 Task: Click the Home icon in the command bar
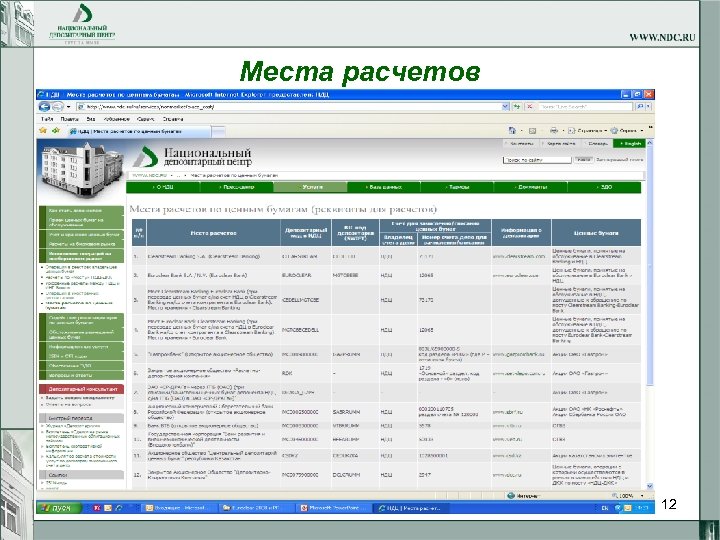512,131
